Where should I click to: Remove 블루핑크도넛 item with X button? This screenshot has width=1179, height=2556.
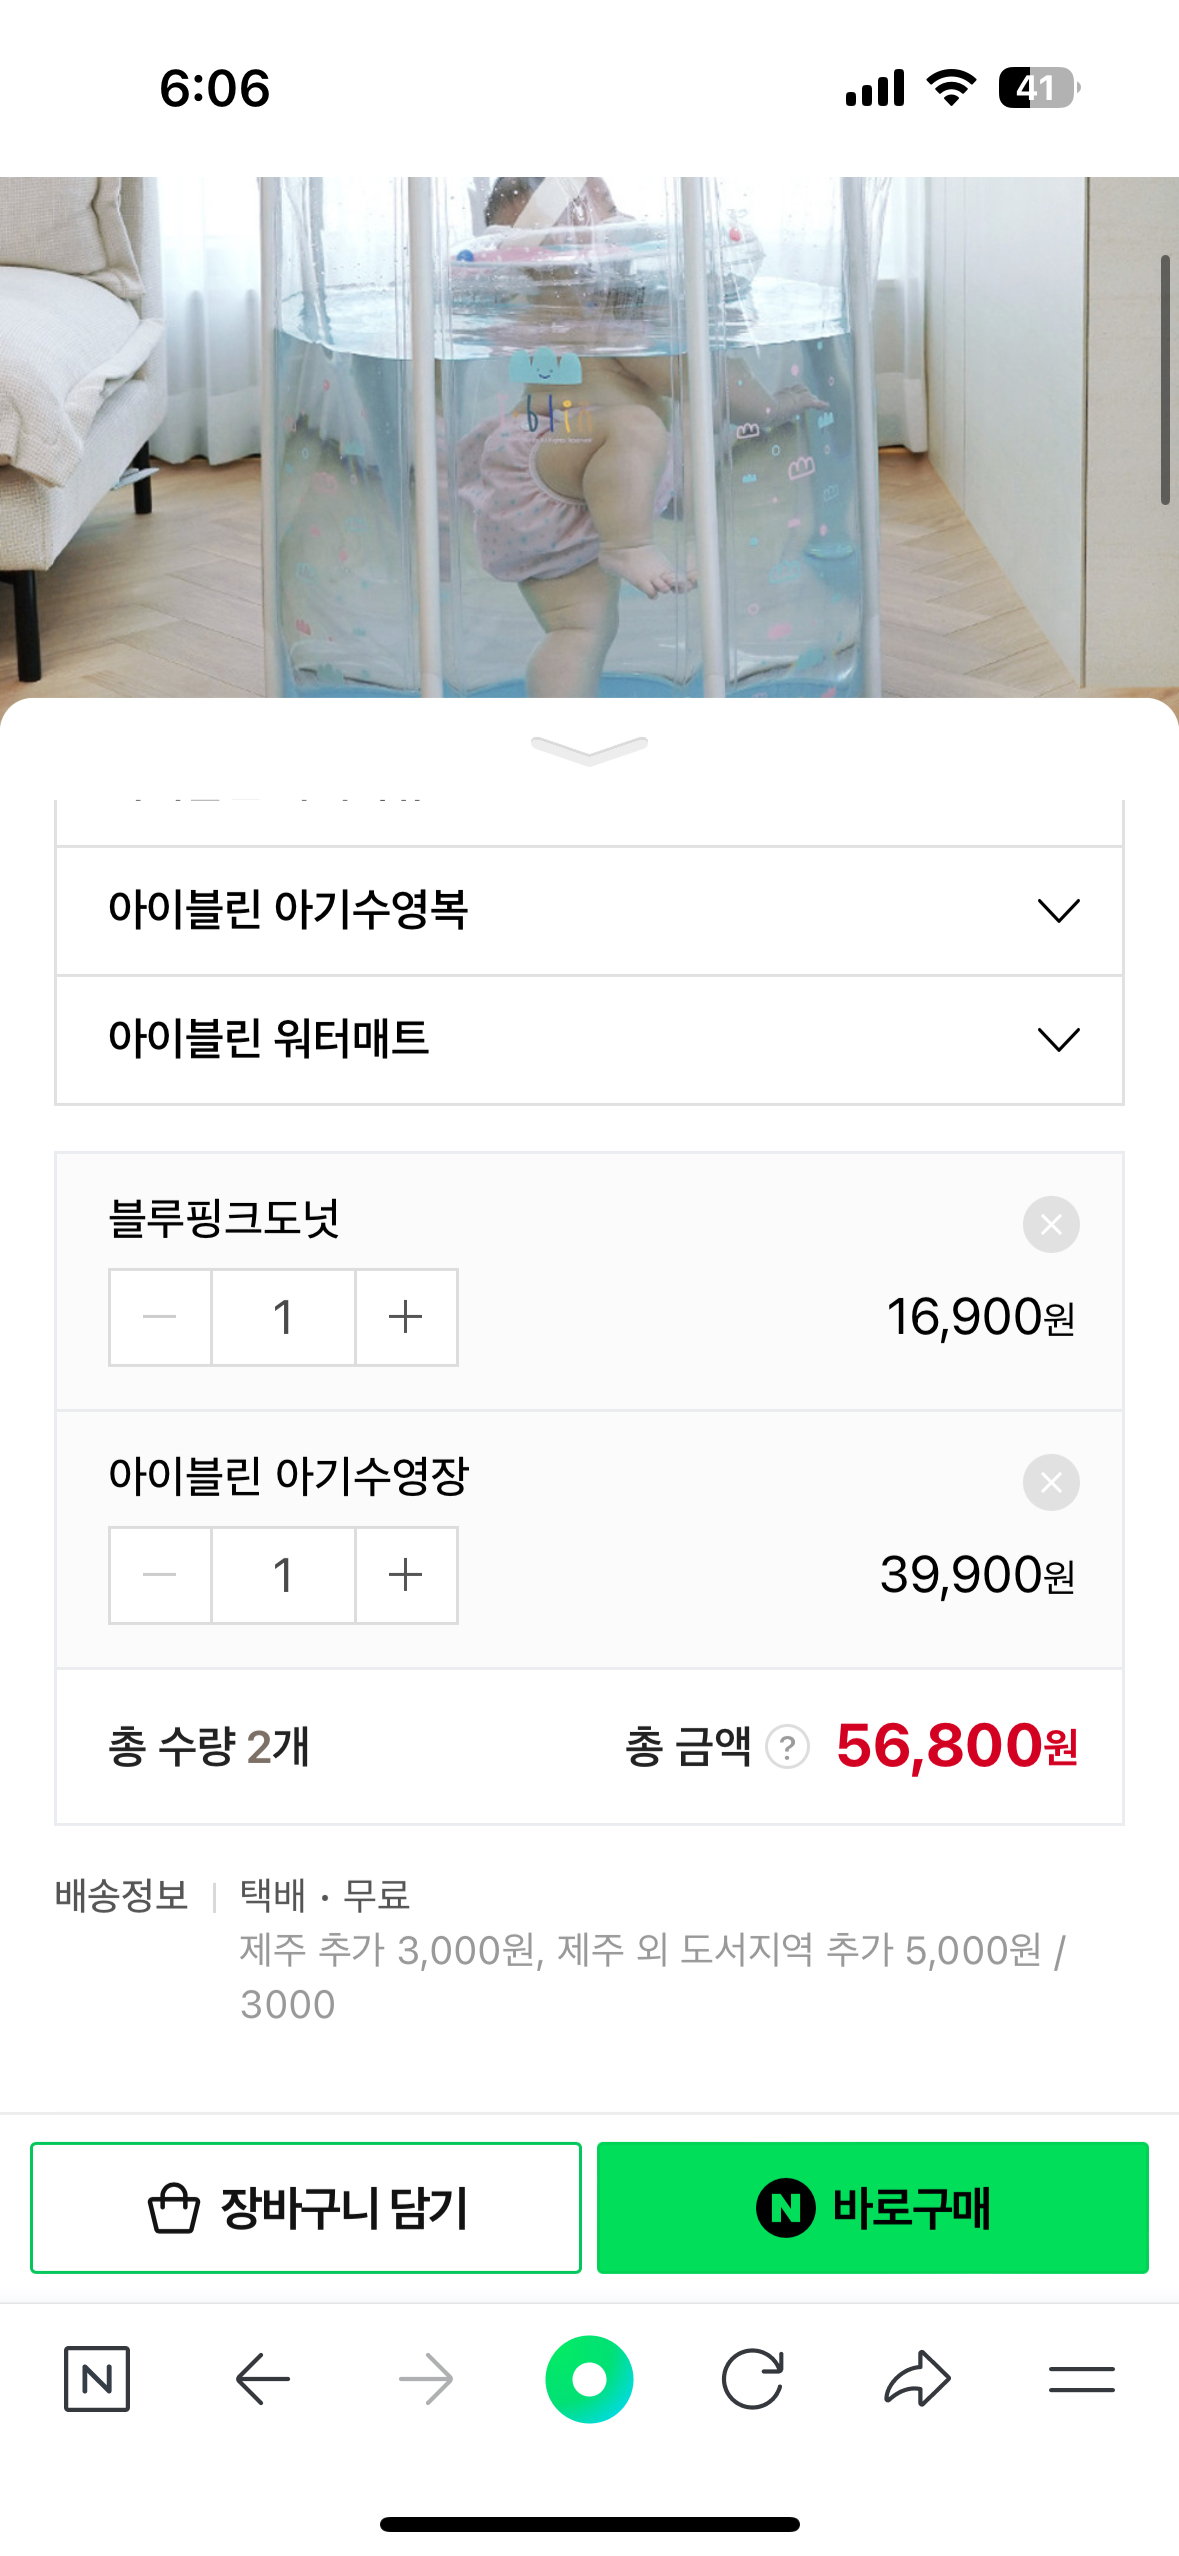pyautogui.click(x=1051, y=1224)
